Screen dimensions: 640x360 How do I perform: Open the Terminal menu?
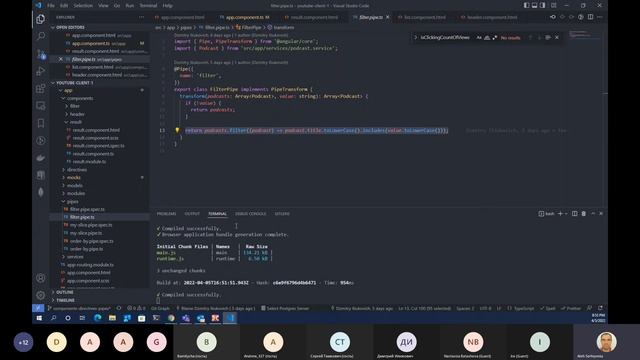click(x=148, y=6)
